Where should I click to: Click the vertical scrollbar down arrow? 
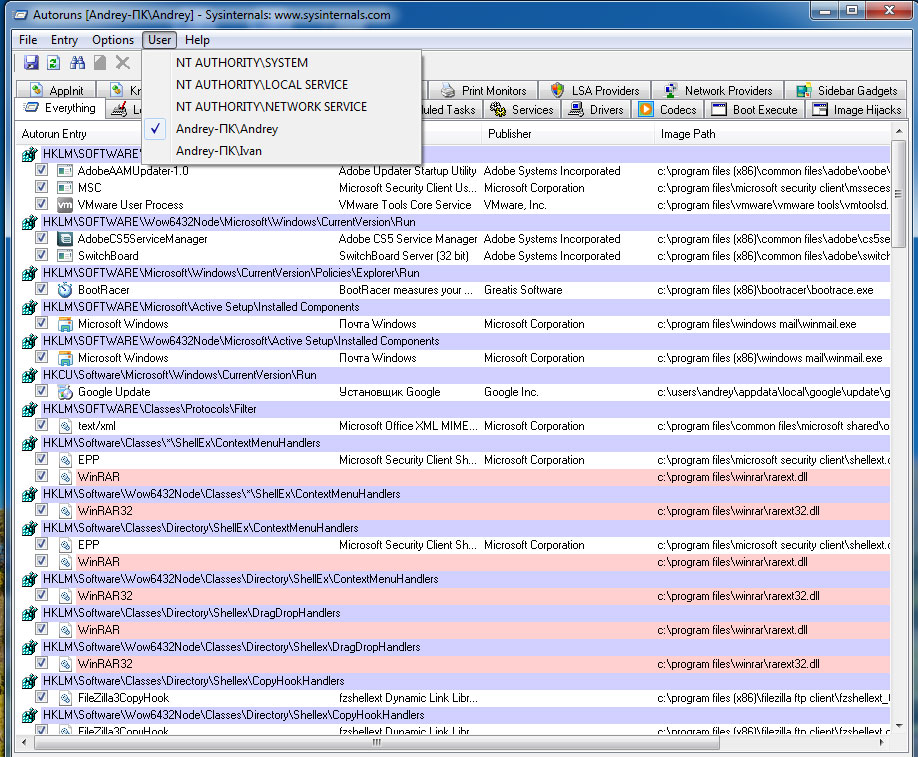(x=899, y=727)
